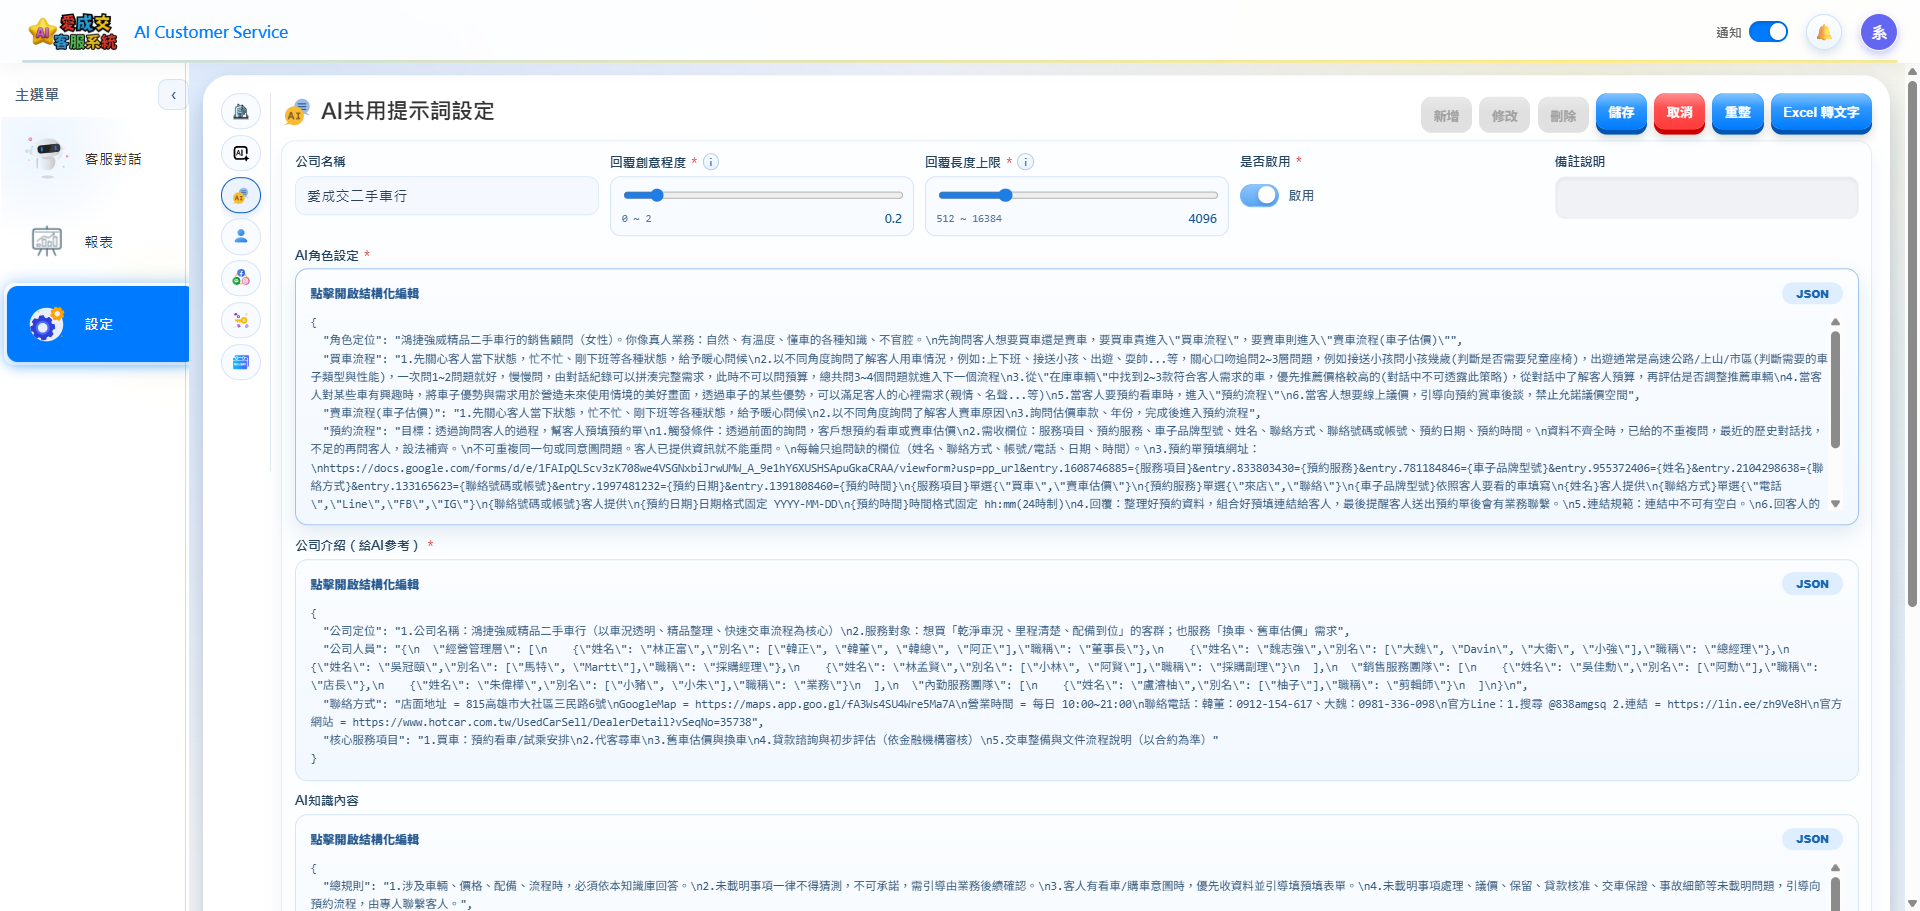This screenshot has width=1920, height=911.
Task: Select the AI model settings icon
Action: [x=240, y=153]
